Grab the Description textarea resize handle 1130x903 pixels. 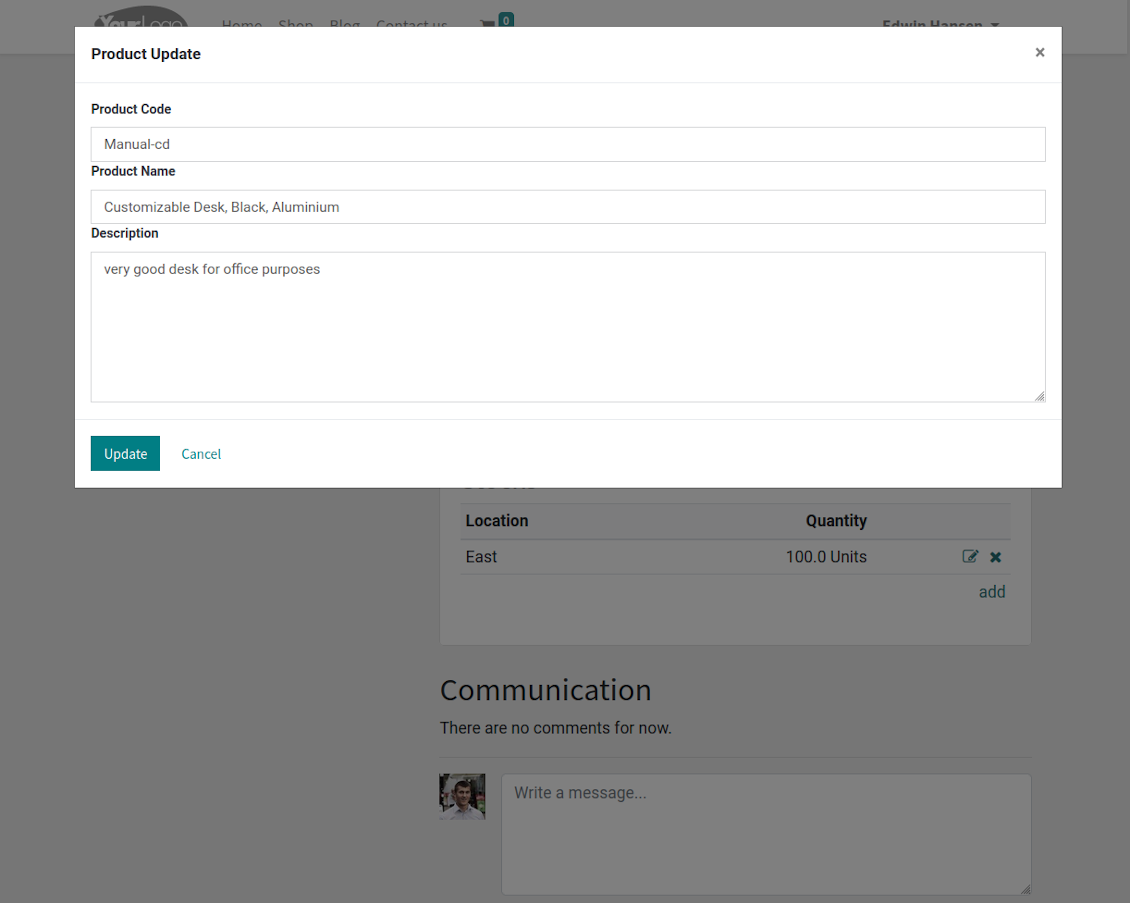tap(1039, 396)
